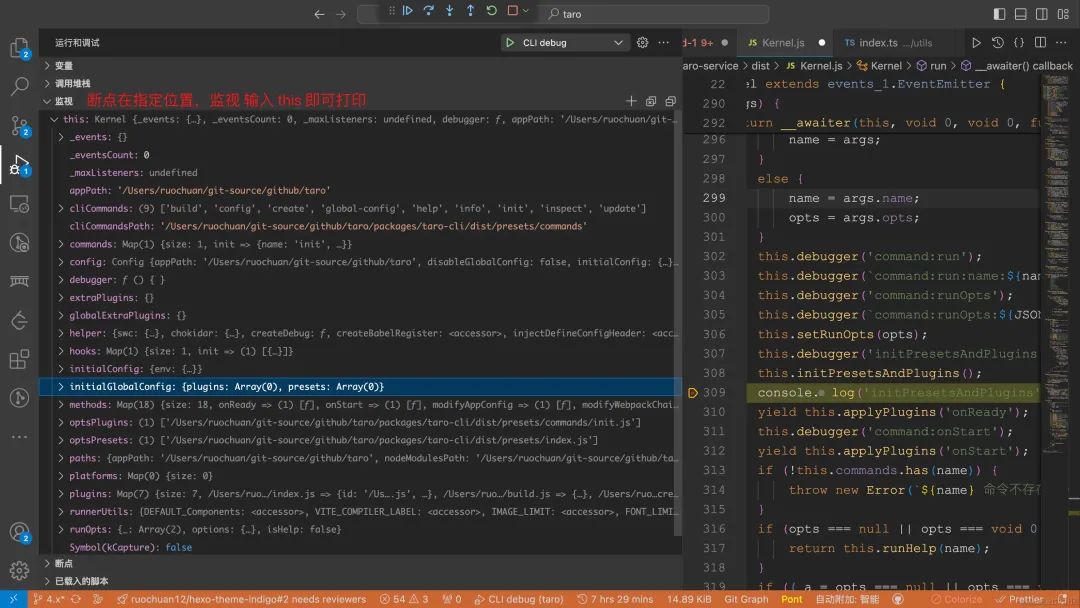Select the runOpts watch row
Image resolution: width=1080 pixels, height=608 pixels.
coord(360,530)
